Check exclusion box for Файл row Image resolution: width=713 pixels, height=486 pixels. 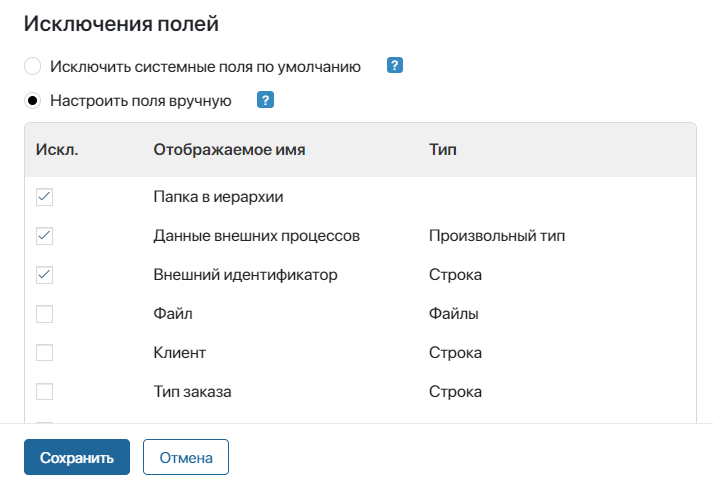(45, 314)
